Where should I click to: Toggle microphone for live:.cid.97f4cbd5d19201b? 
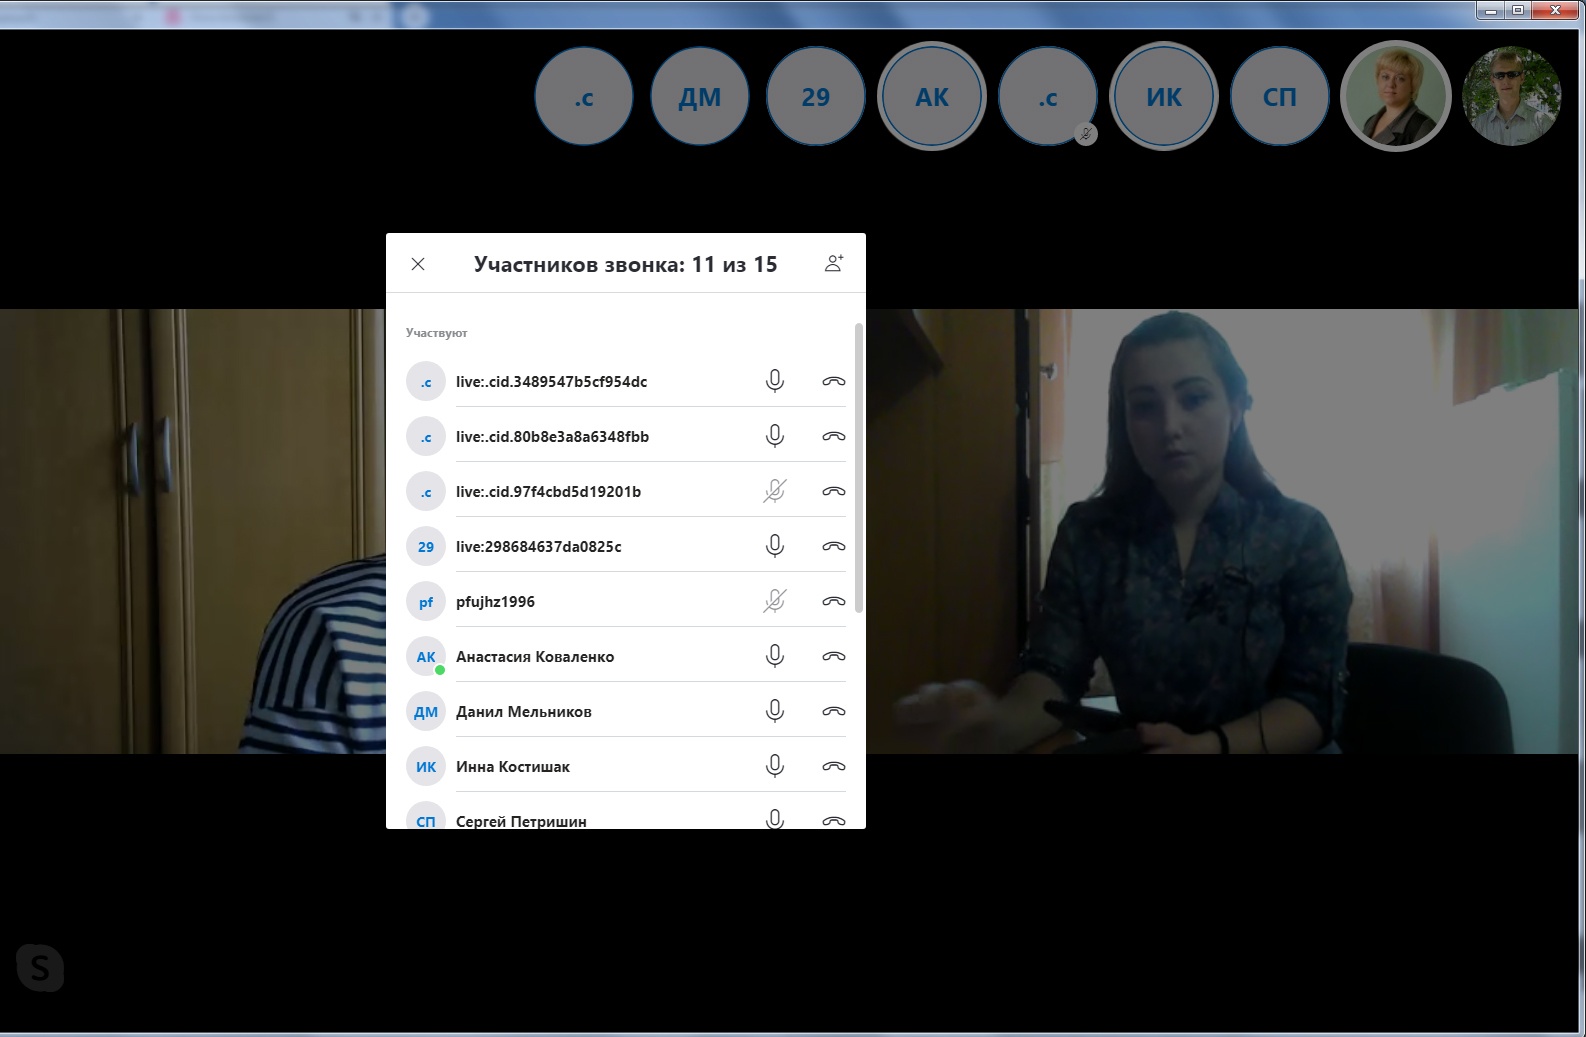774,491
